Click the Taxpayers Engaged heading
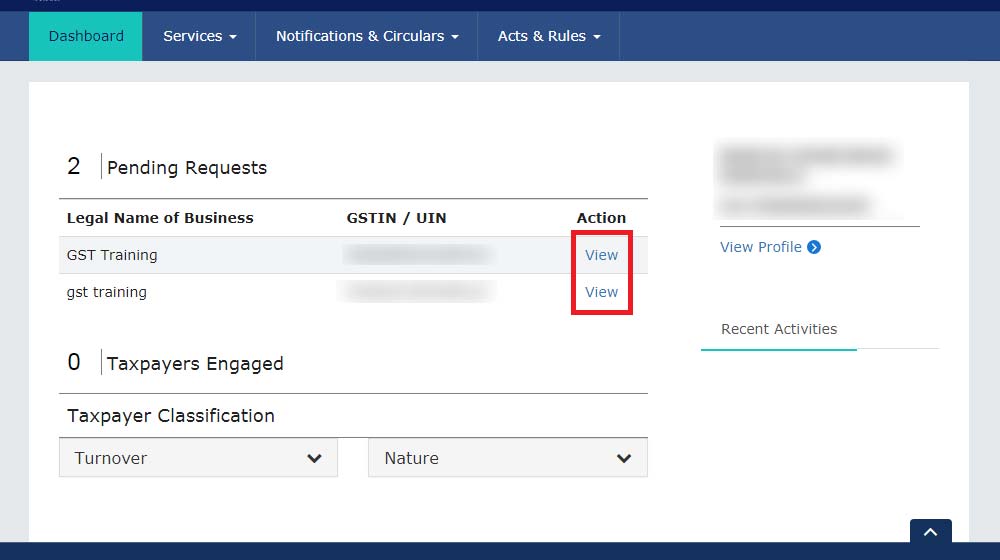The image size is (1000, 560). (195, 364)
